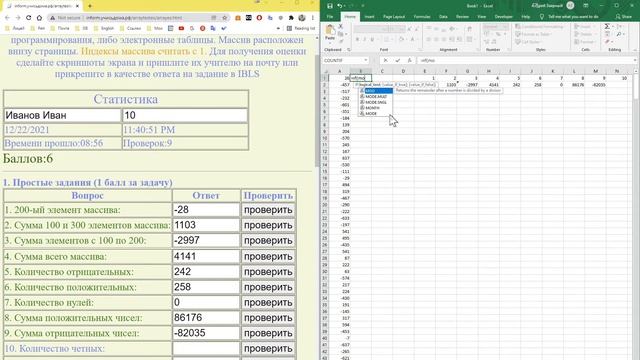This screenshot has height=360, width=640.
Task: Open the Chrome three-dot menu
Action: (313, 18)
